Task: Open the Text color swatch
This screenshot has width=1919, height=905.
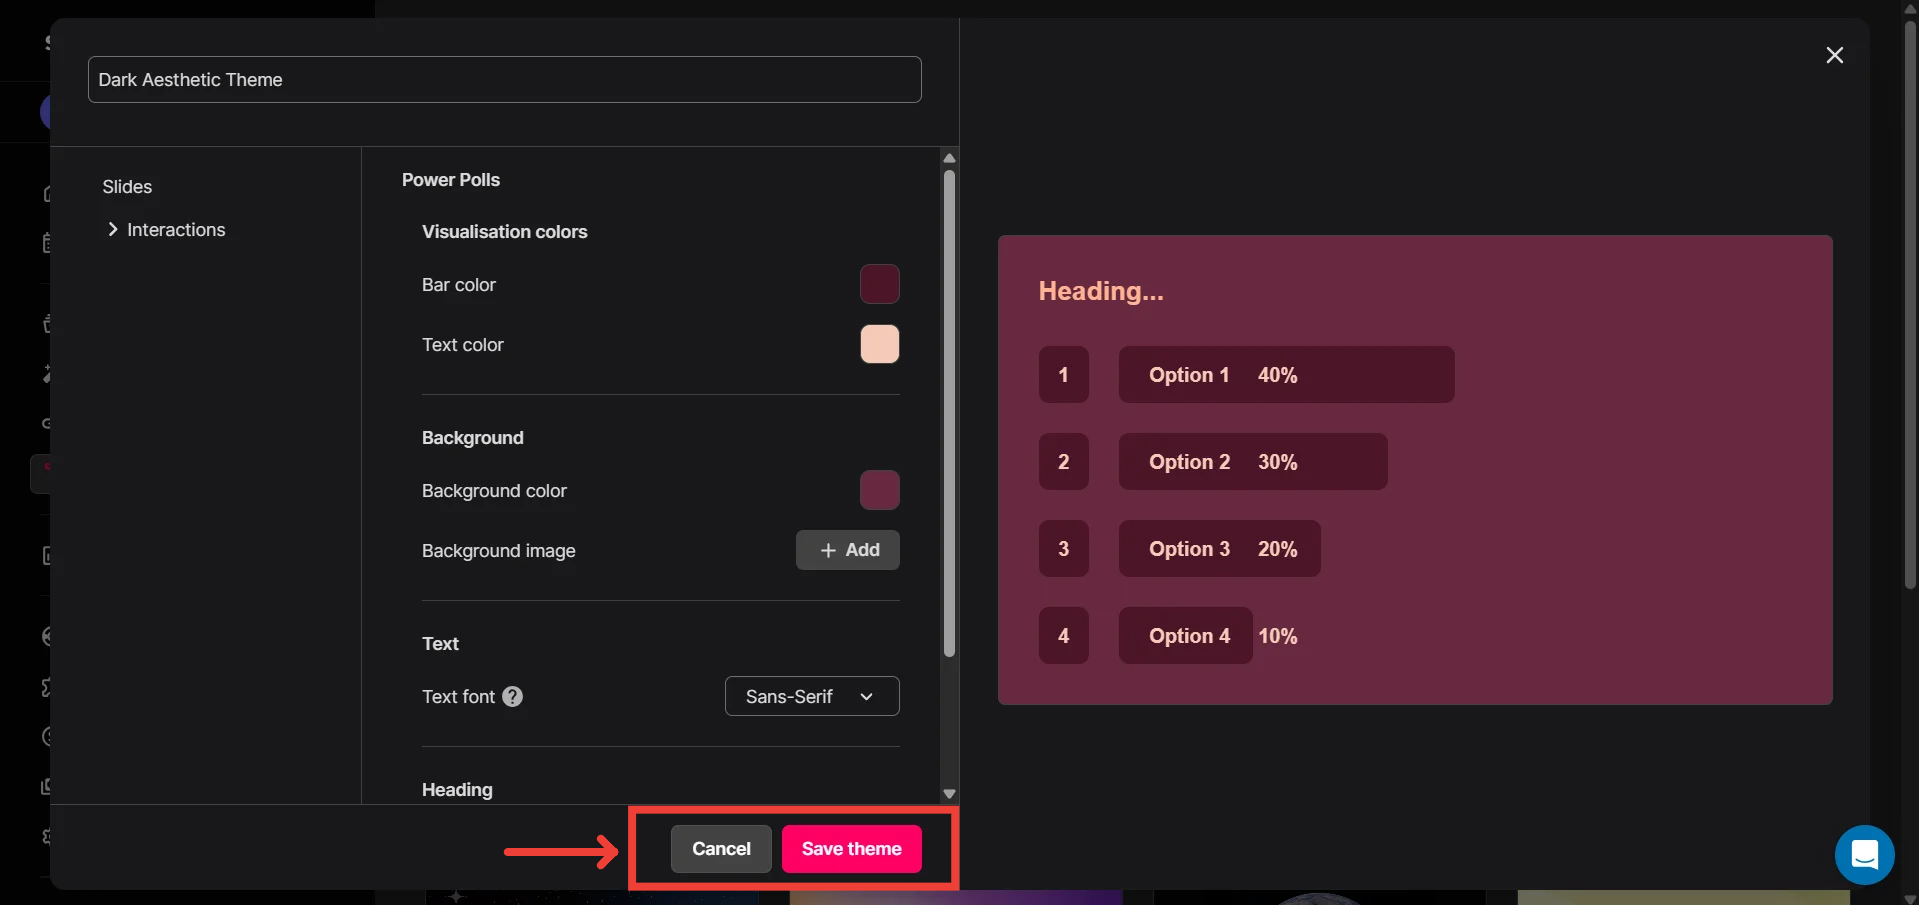Action: click(x=879, y=344)
